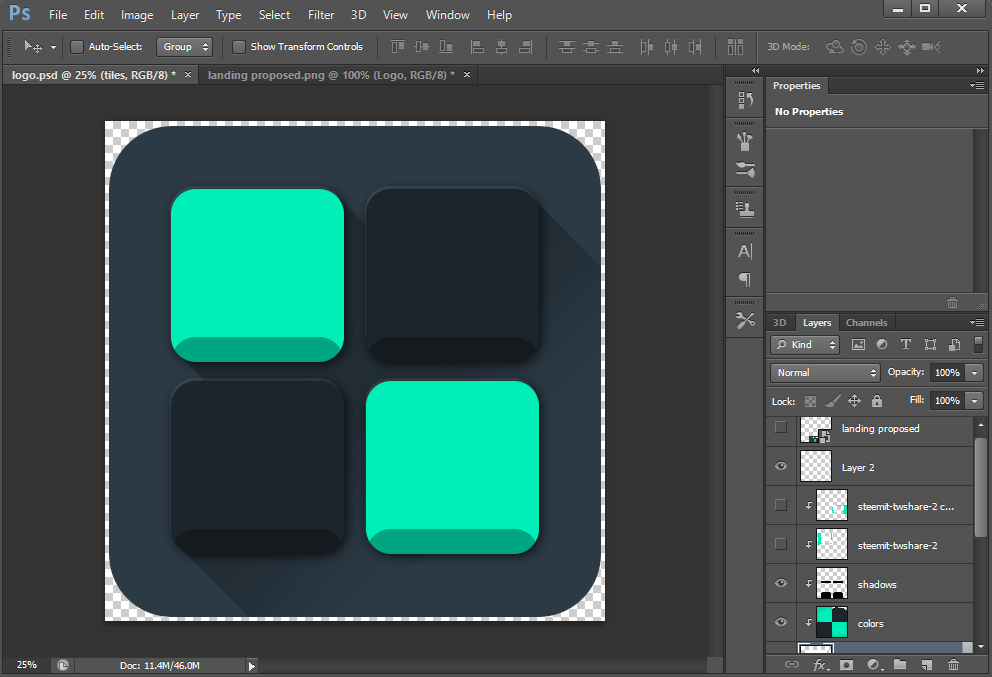Screen dimensions: 992x677
Task: Click the lock all padlock icon
Action: pyautogui.click(x=877, y=401)
